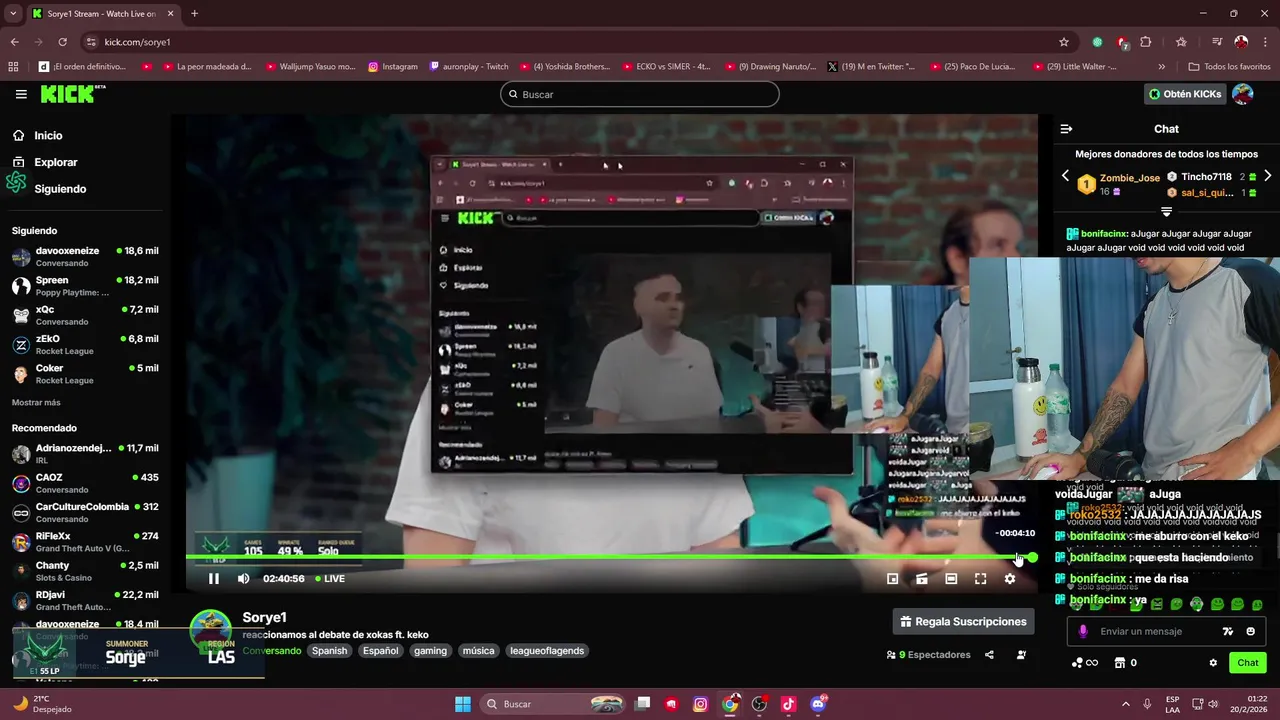Click the purple microphone chat icon

(1082, 631)
